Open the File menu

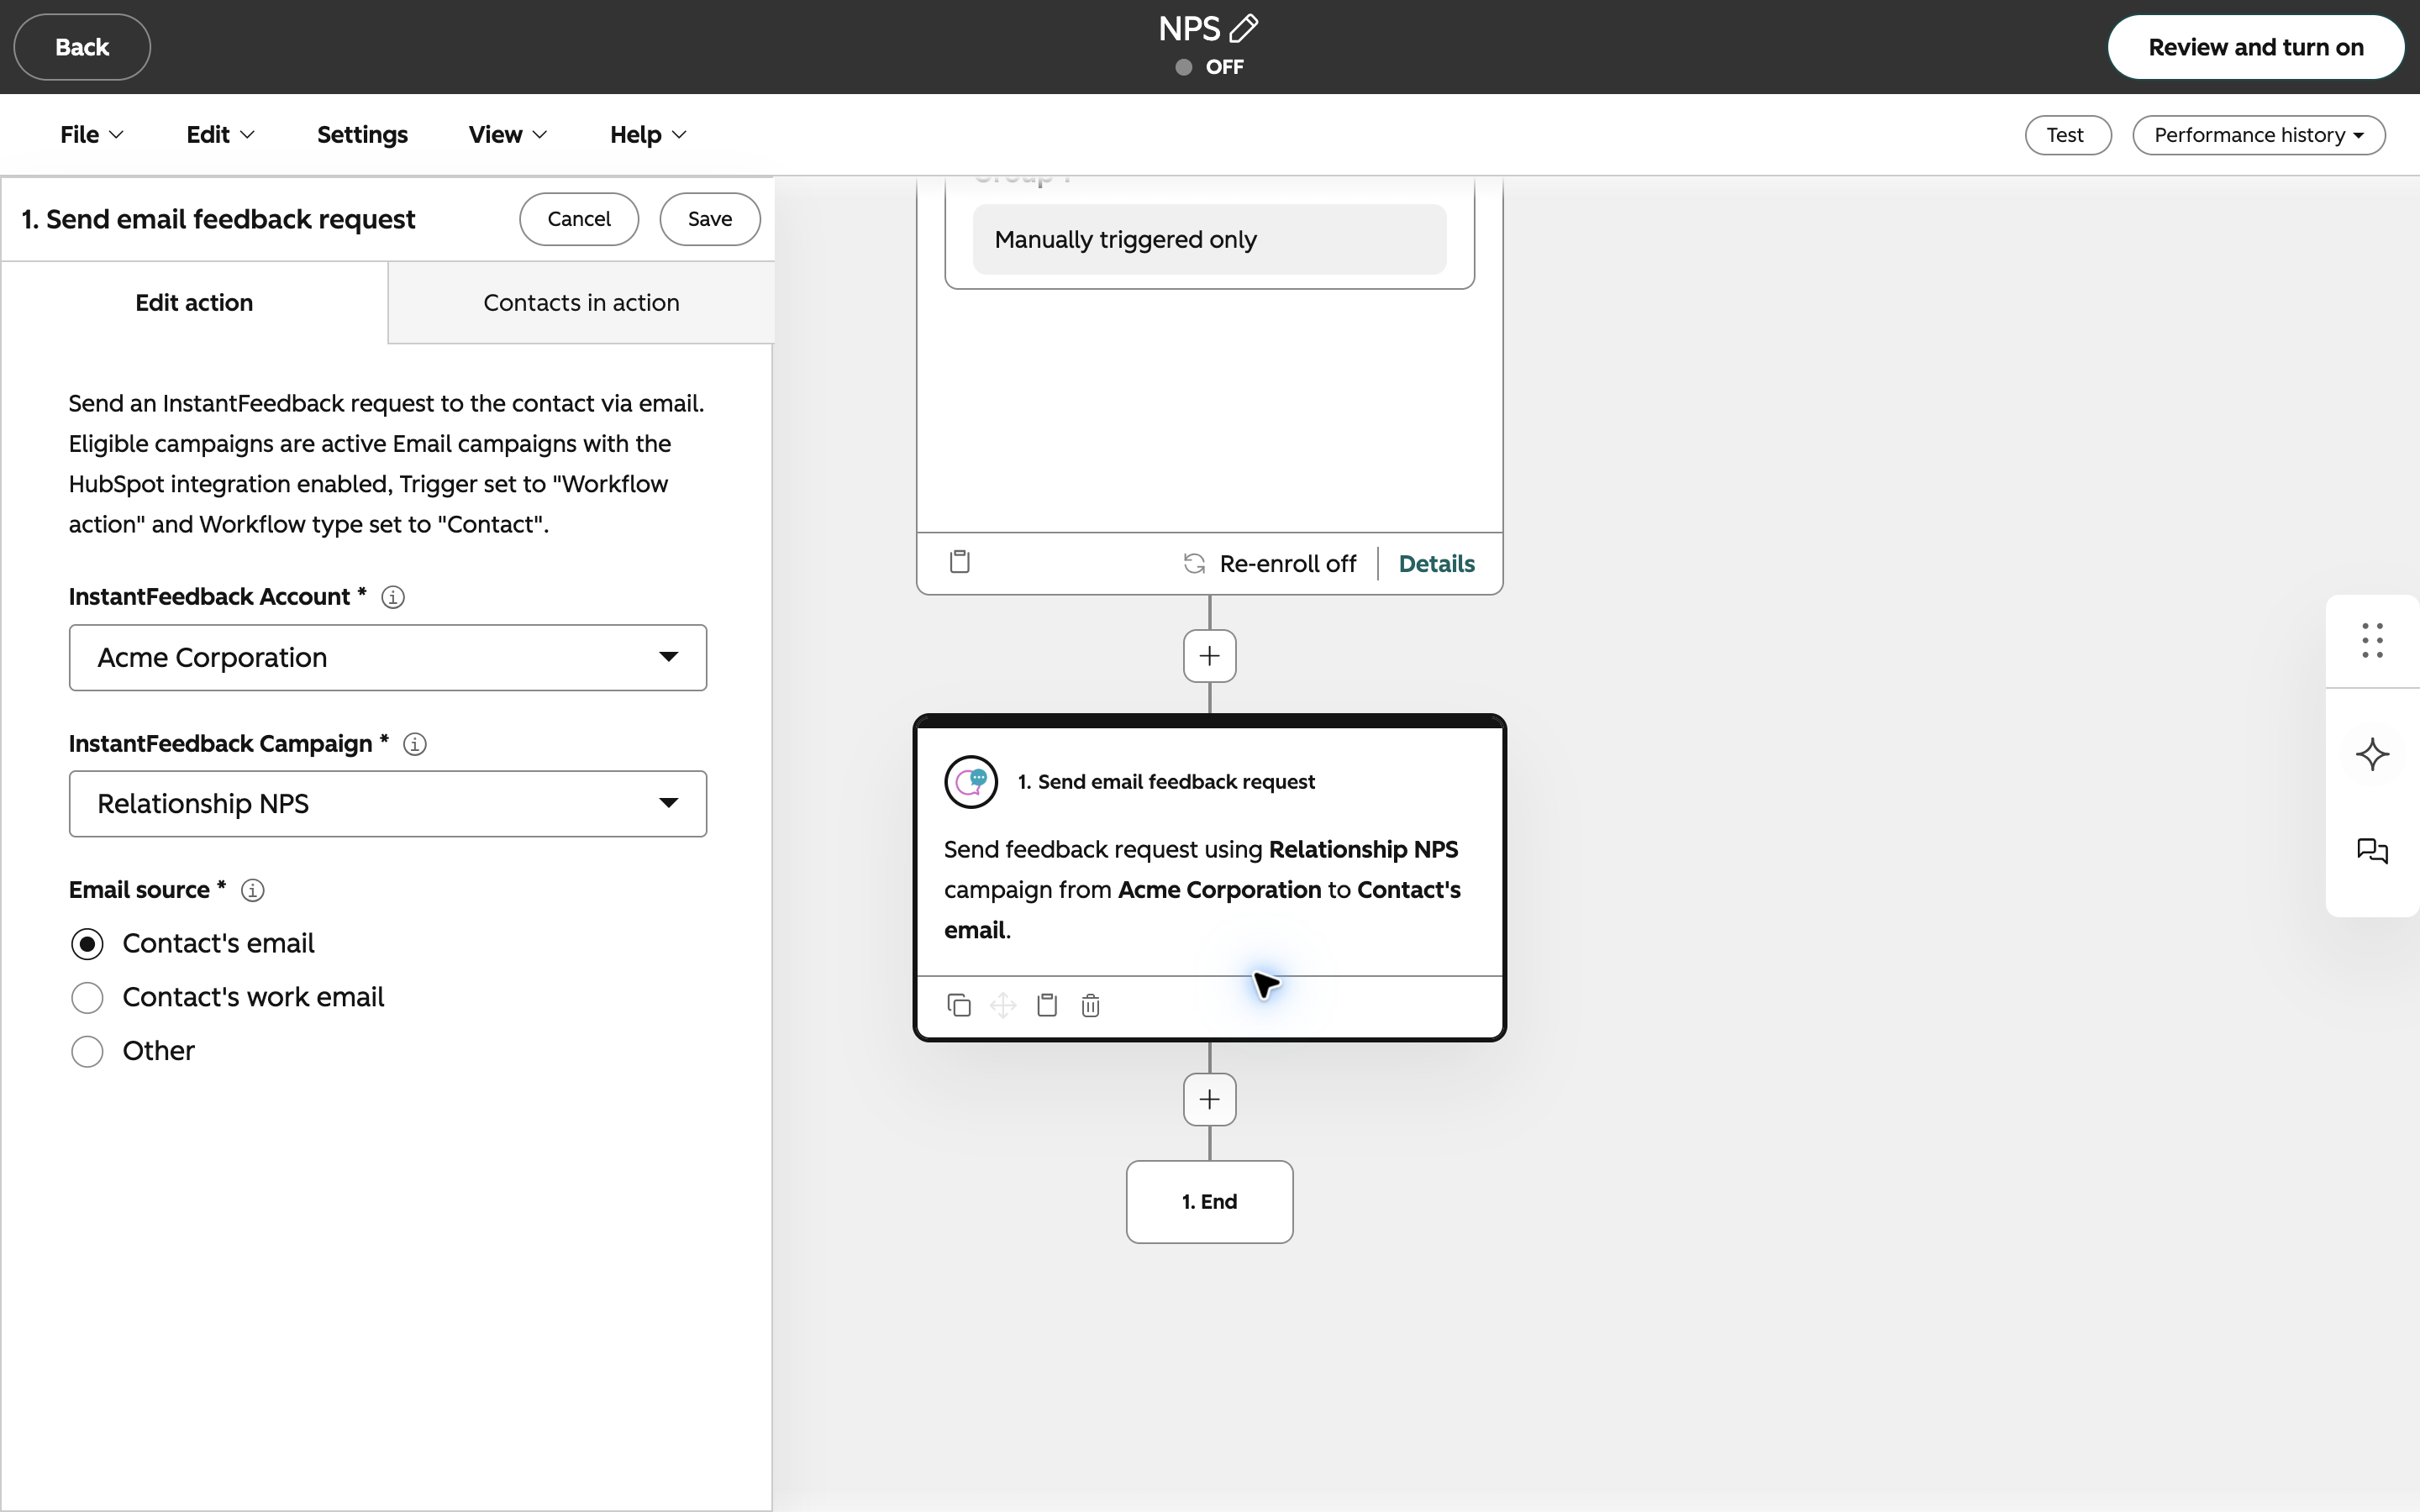tap(91, 135)
